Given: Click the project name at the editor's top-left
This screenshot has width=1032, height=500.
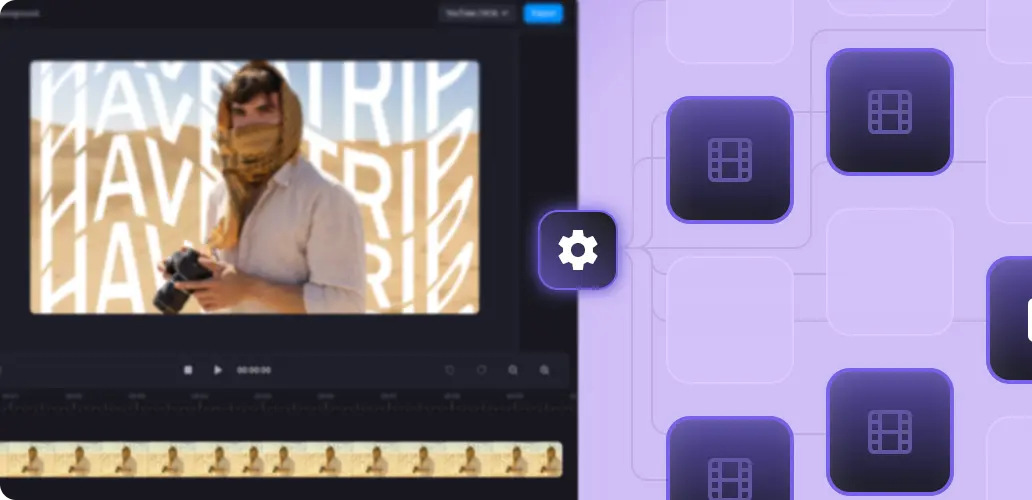Looking at the screenshot, I should (18, 14).
